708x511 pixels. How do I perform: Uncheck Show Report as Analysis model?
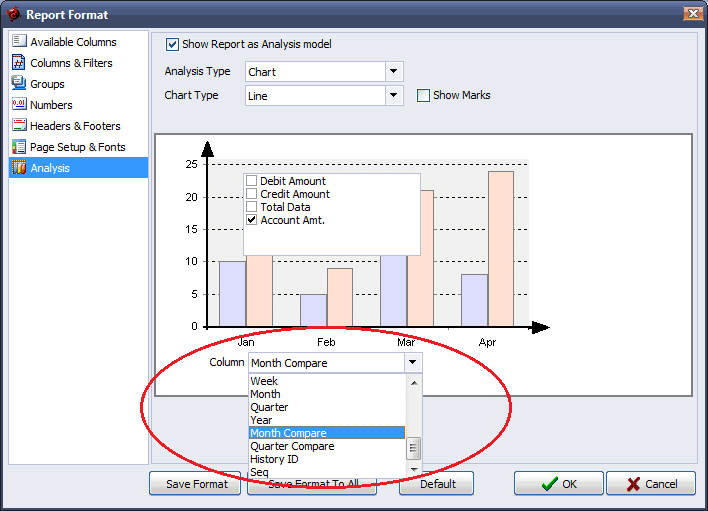tap(173, 44)
